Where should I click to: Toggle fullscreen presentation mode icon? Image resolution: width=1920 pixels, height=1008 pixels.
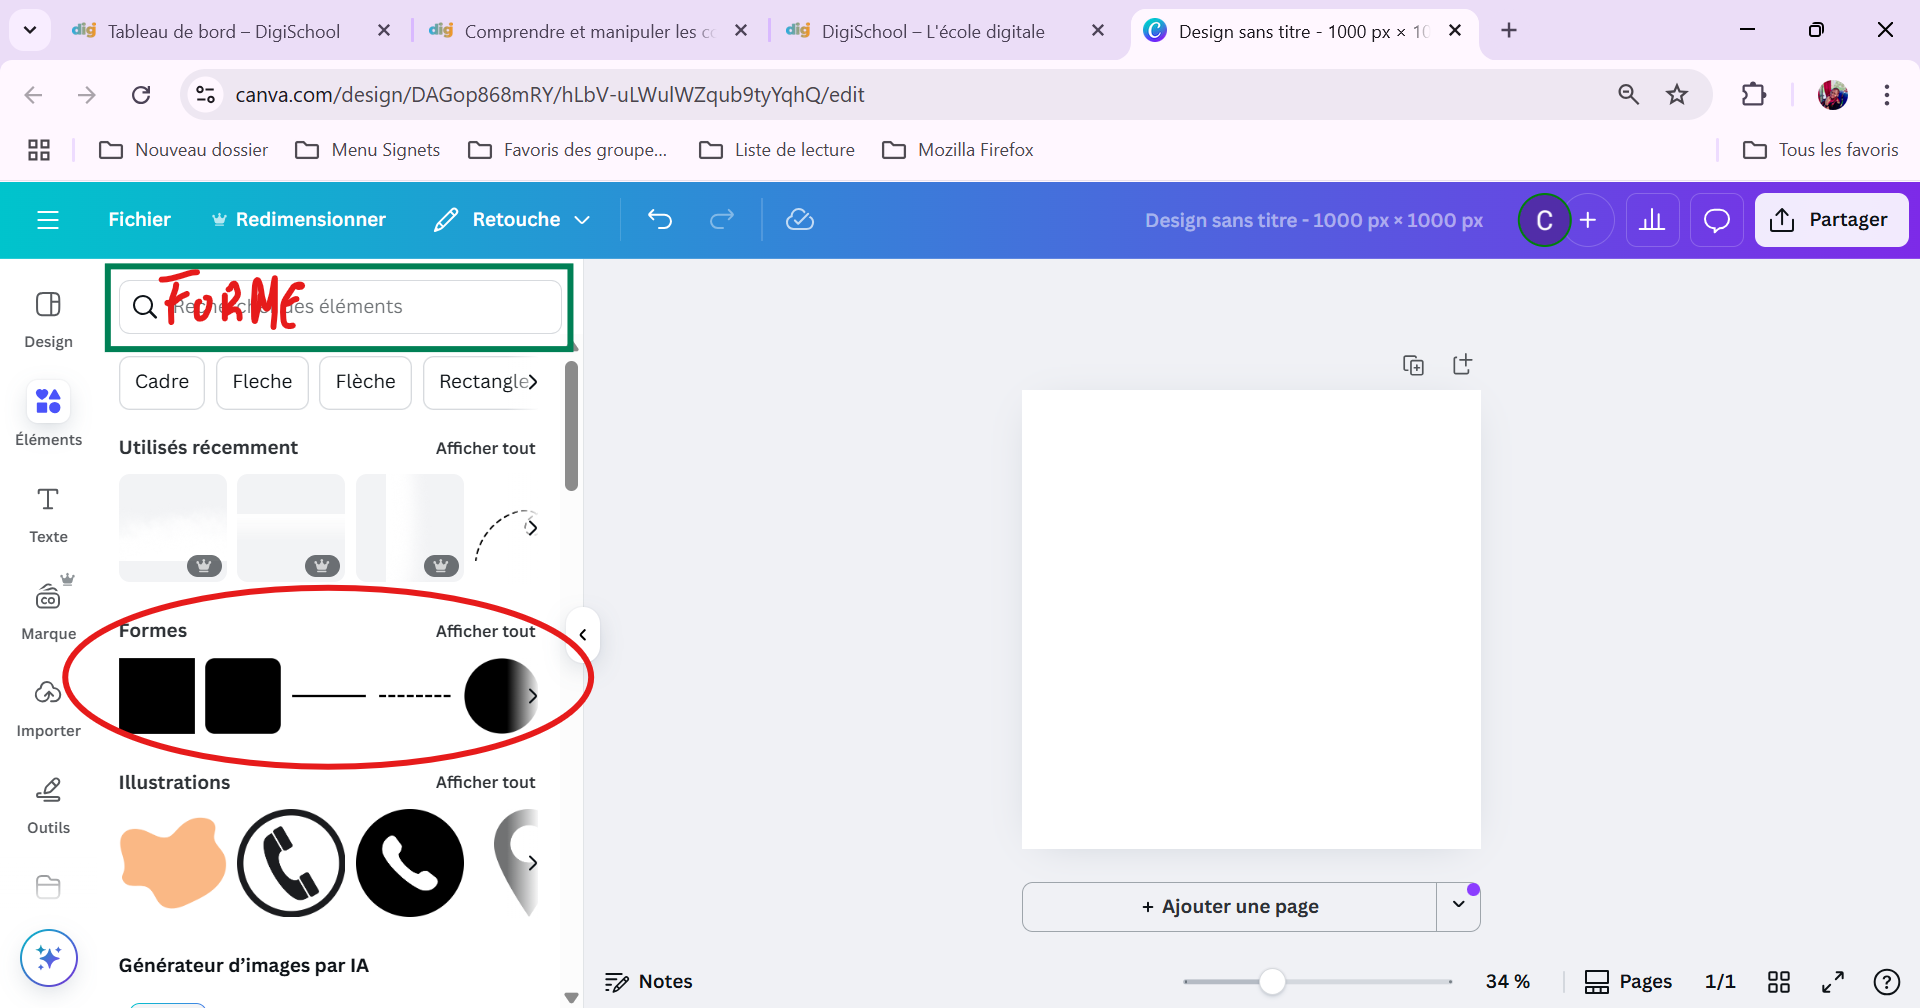(1832, 982)
